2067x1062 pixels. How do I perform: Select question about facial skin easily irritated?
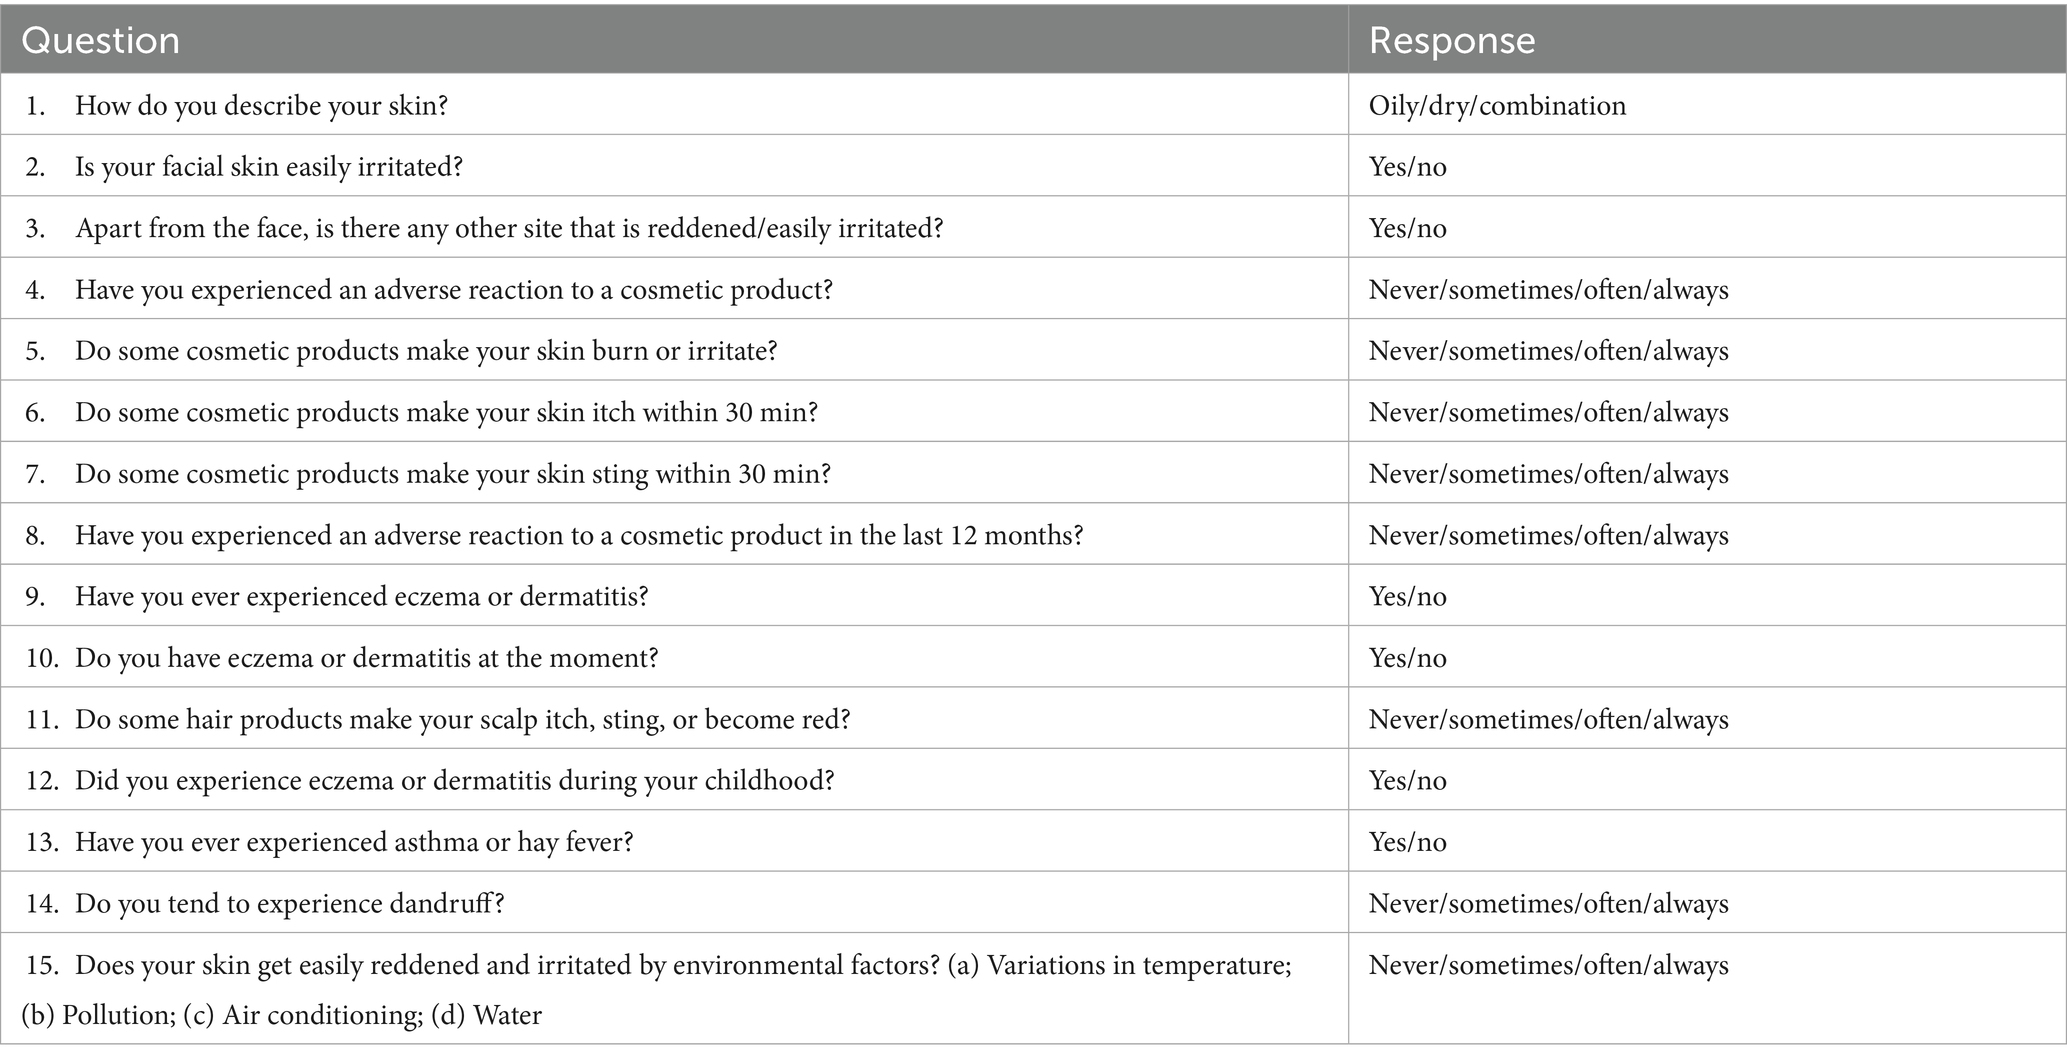click(x=269, y=166)
